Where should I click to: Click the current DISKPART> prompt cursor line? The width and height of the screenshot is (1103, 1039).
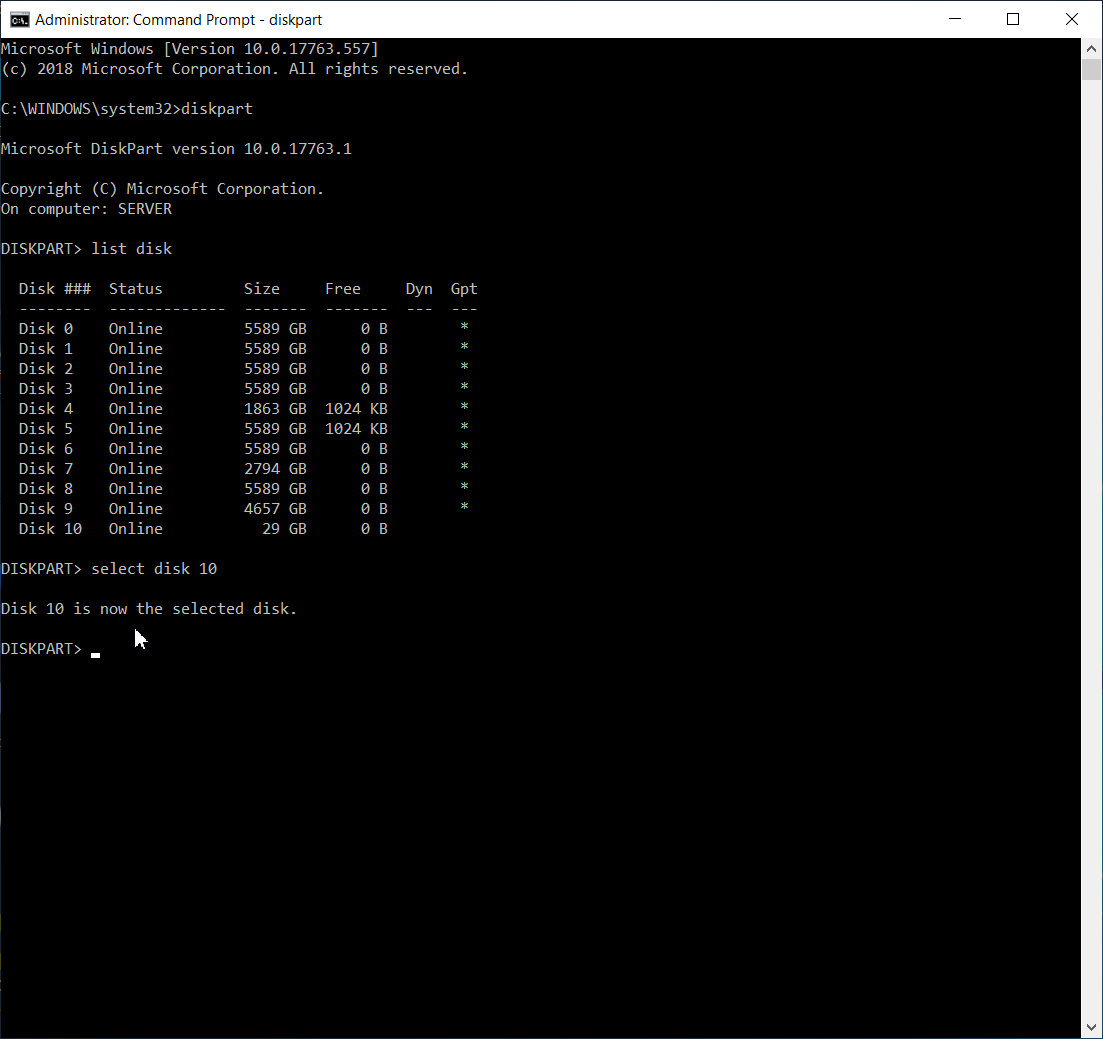(x=51, y=649)
